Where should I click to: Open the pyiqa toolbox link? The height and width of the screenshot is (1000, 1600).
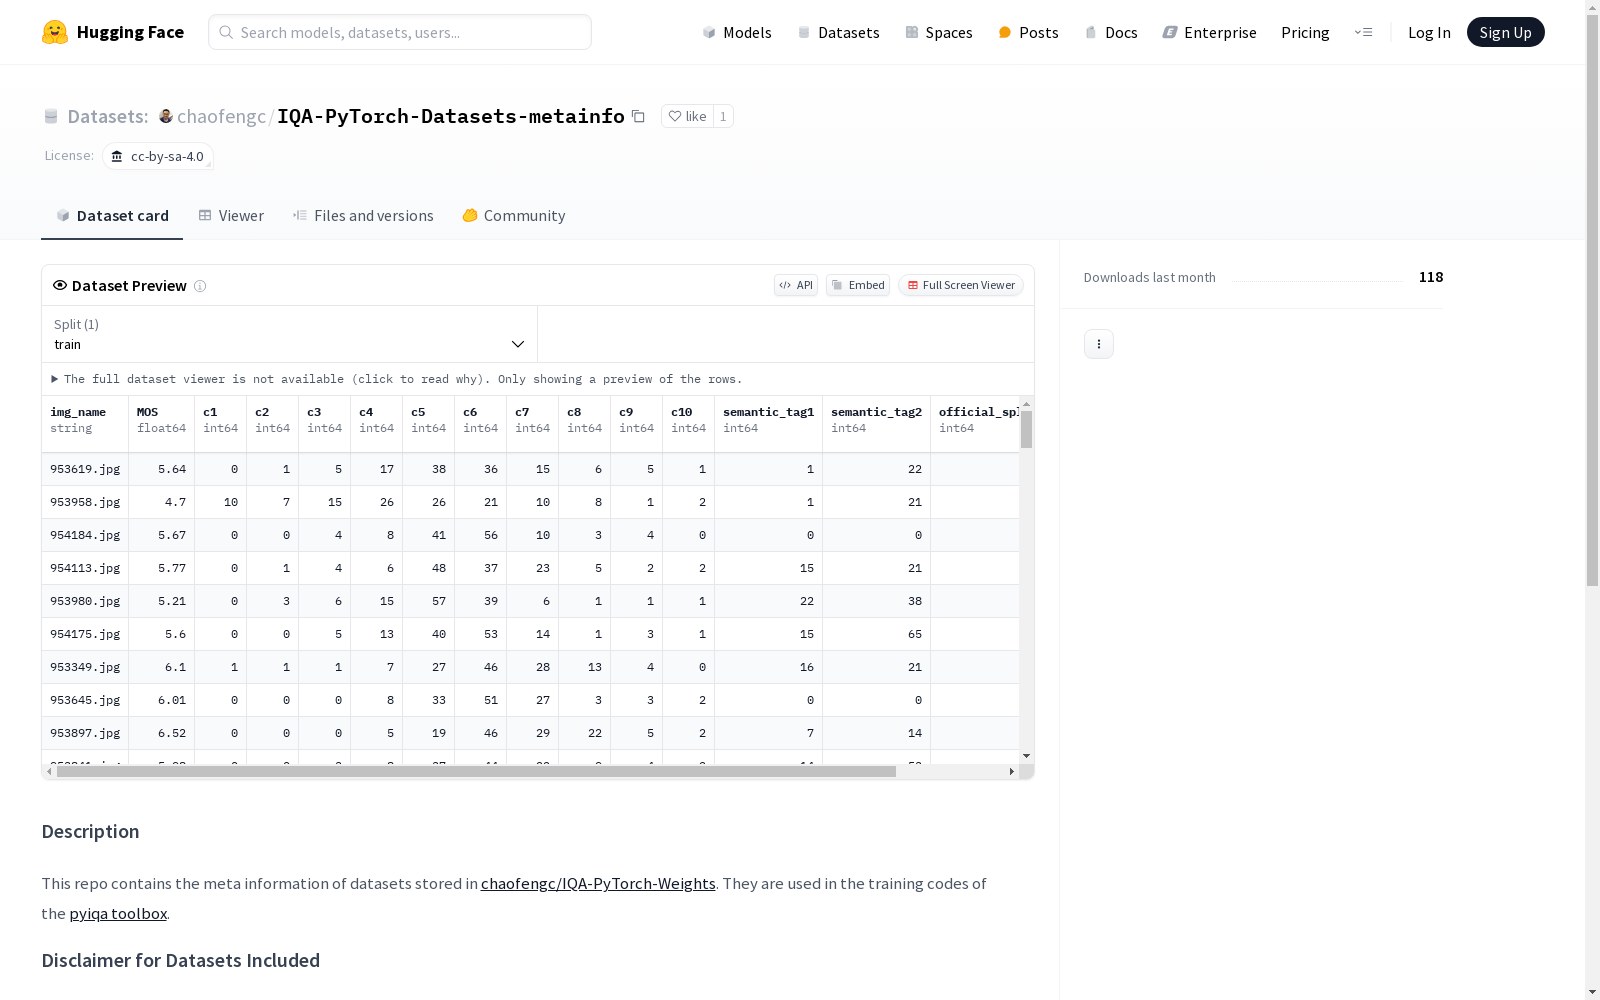pyautogui.click(x=118, y=913)
